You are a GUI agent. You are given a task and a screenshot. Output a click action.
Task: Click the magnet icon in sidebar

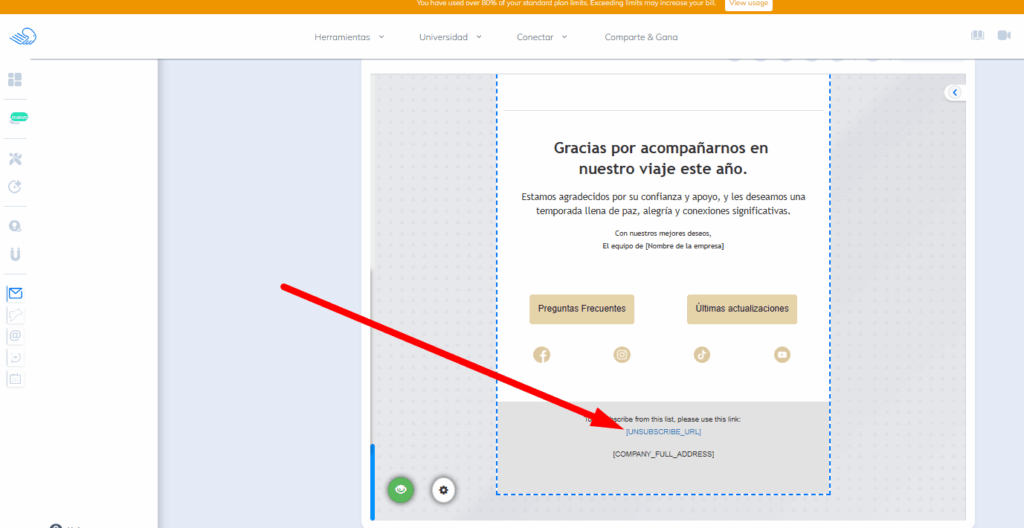click(15, 254)
